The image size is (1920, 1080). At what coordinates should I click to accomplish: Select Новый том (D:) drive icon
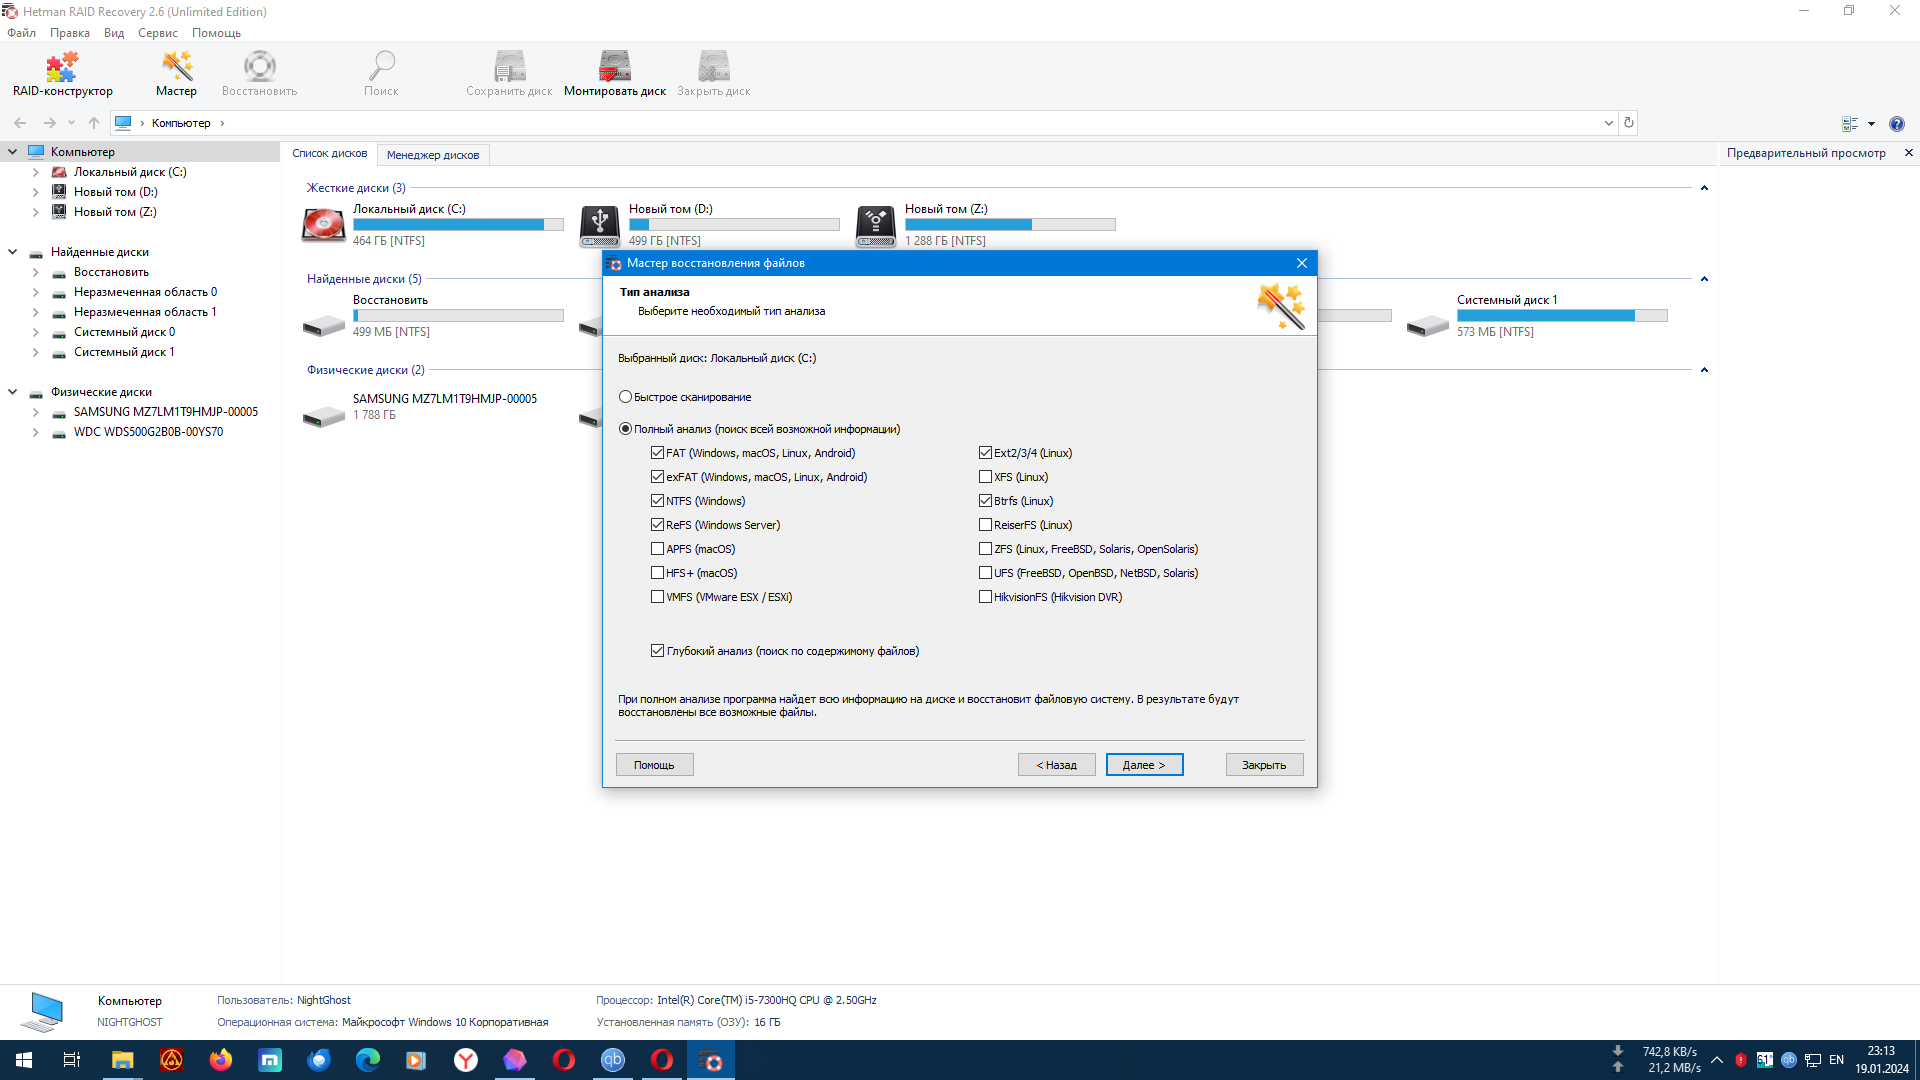pos(600,225)
